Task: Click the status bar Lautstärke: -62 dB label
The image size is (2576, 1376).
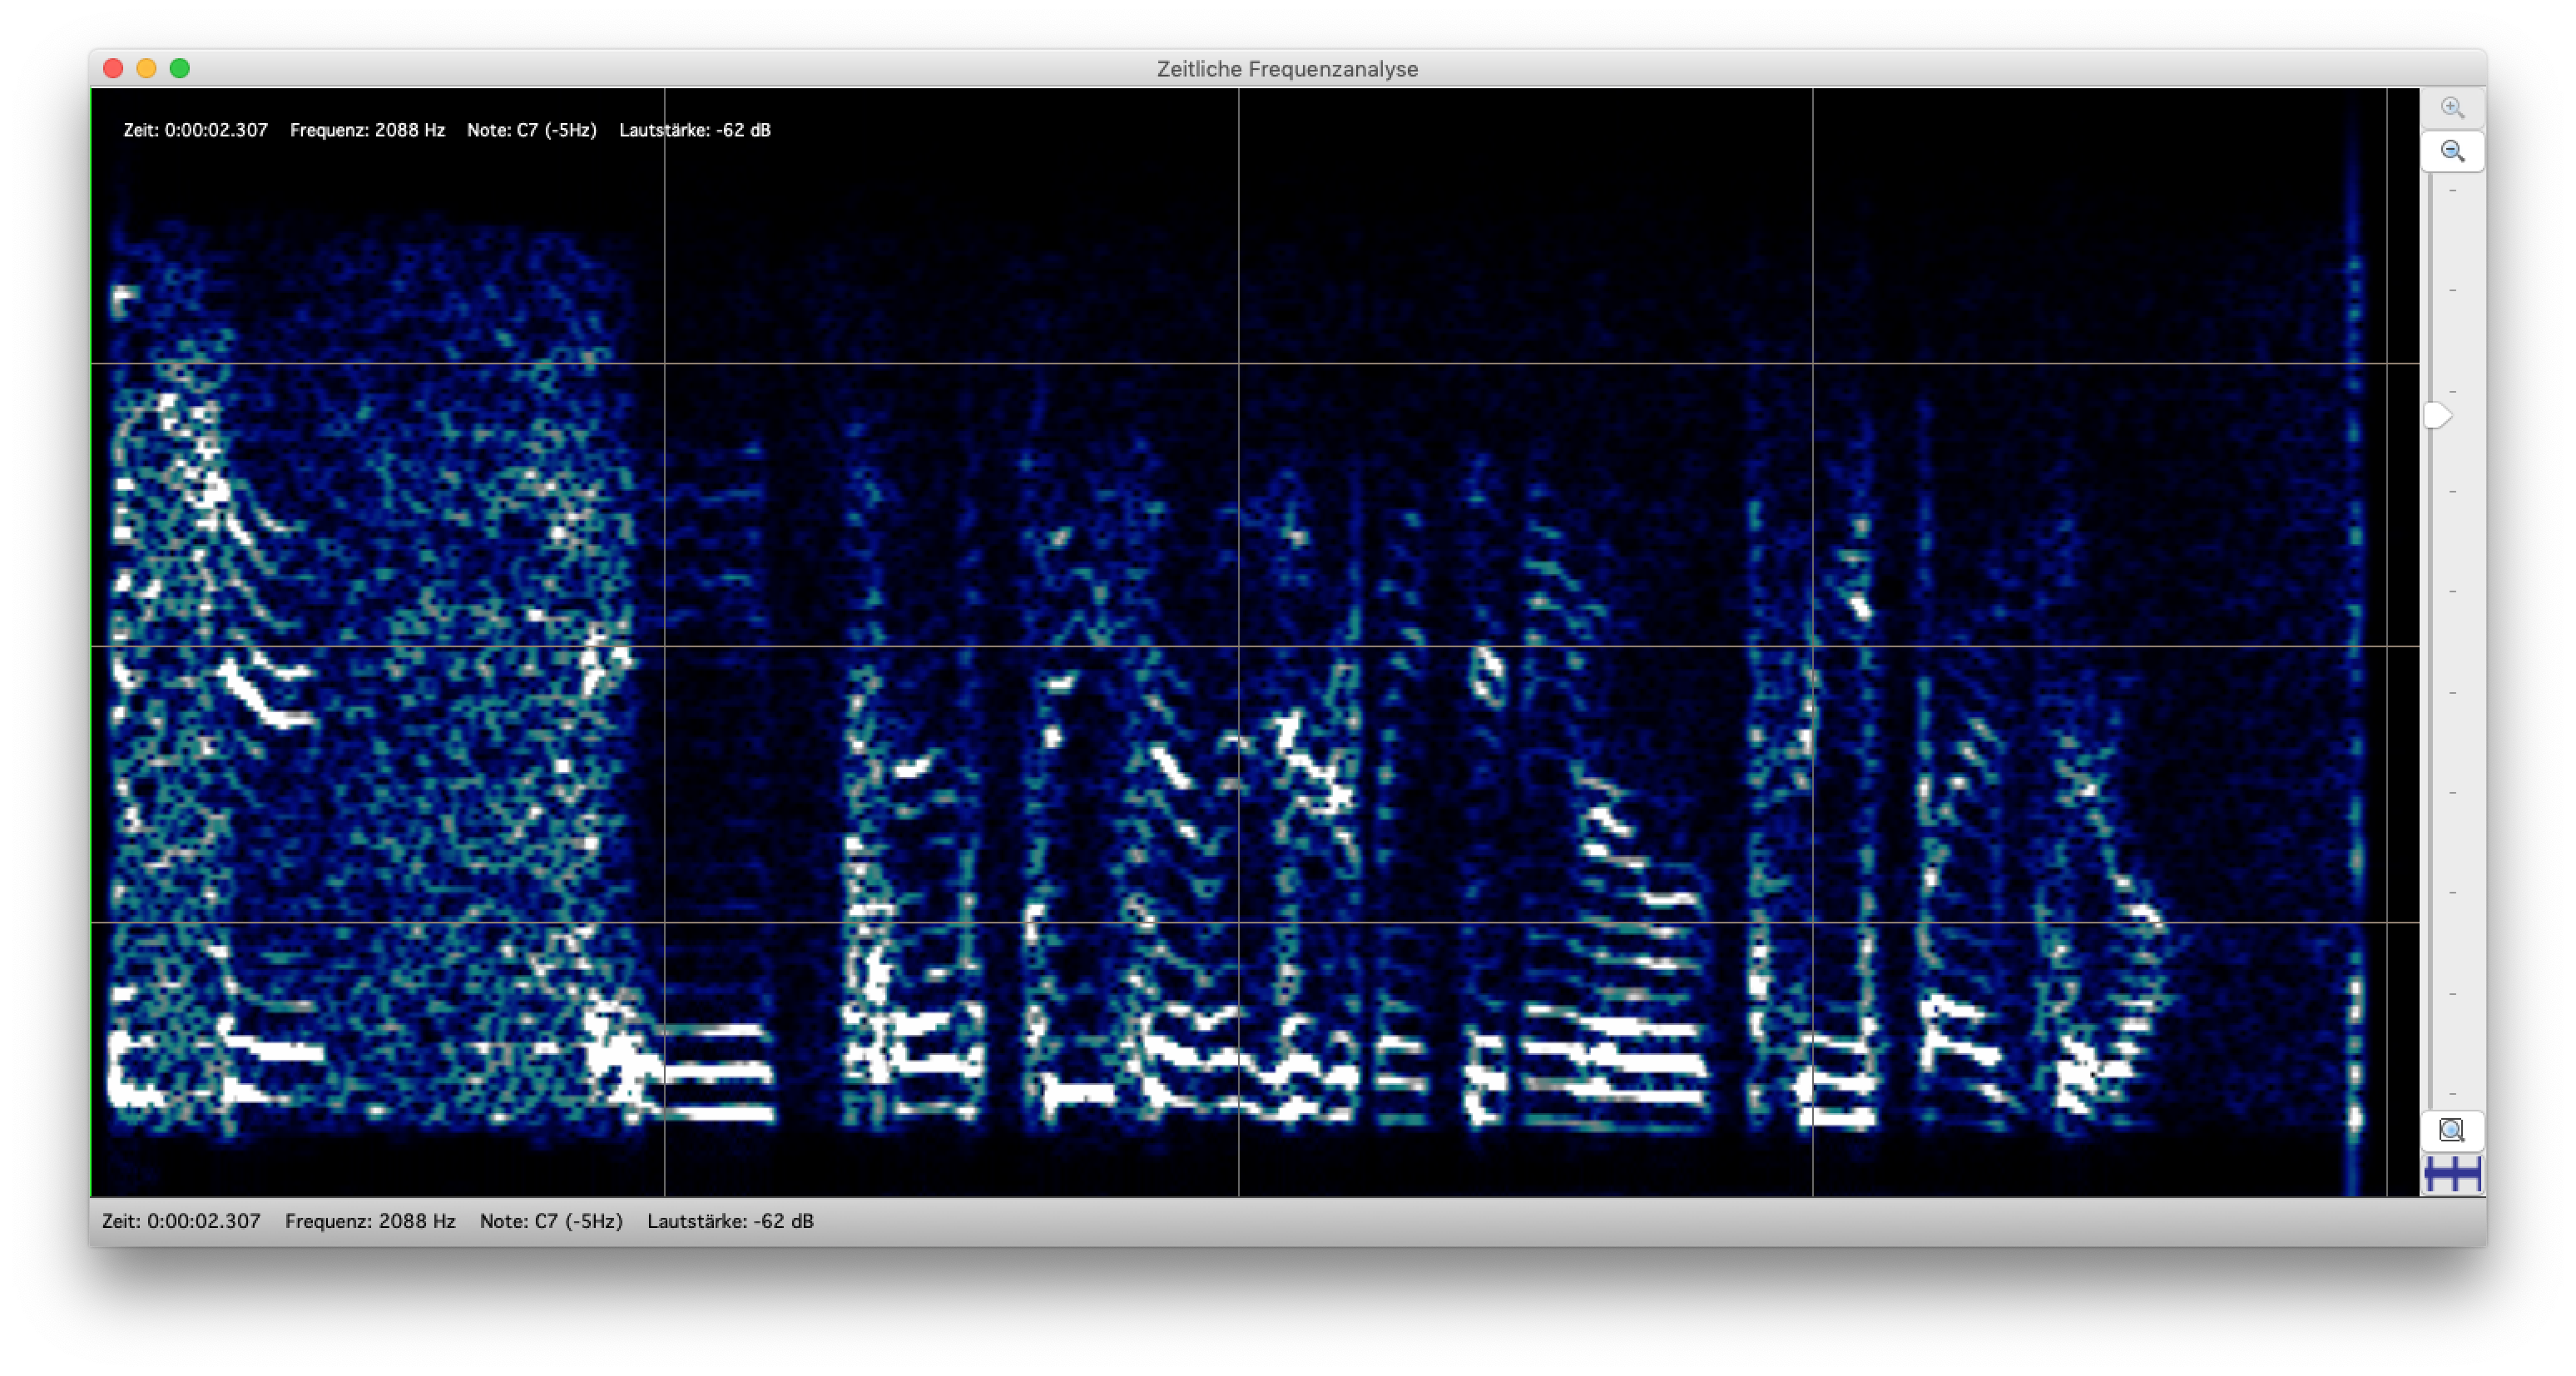Action: [x=730, y=1221]
